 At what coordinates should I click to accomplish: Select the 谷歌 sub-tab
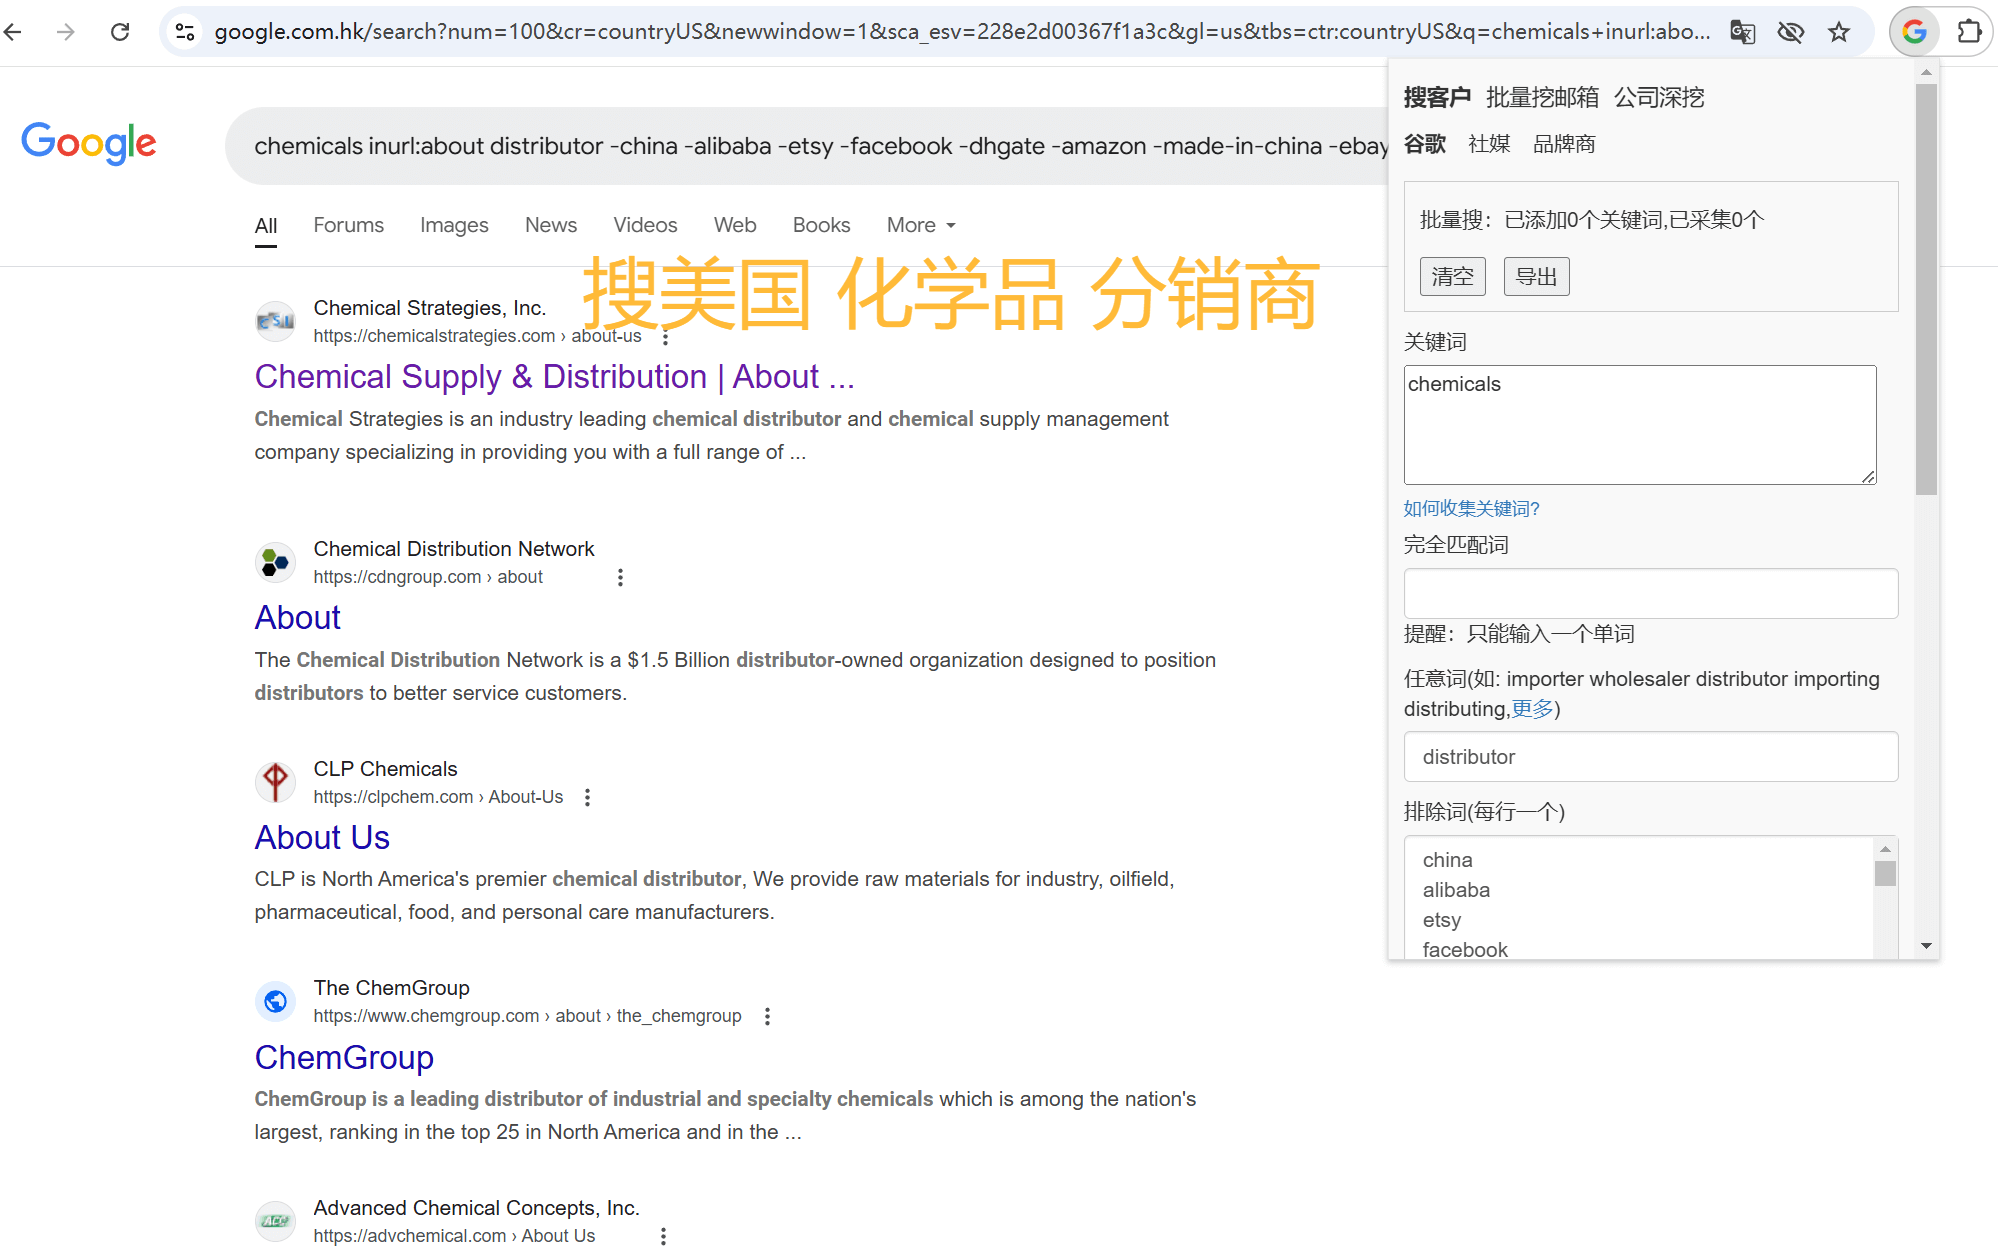pyautogui.click(x=1425, y=144)
